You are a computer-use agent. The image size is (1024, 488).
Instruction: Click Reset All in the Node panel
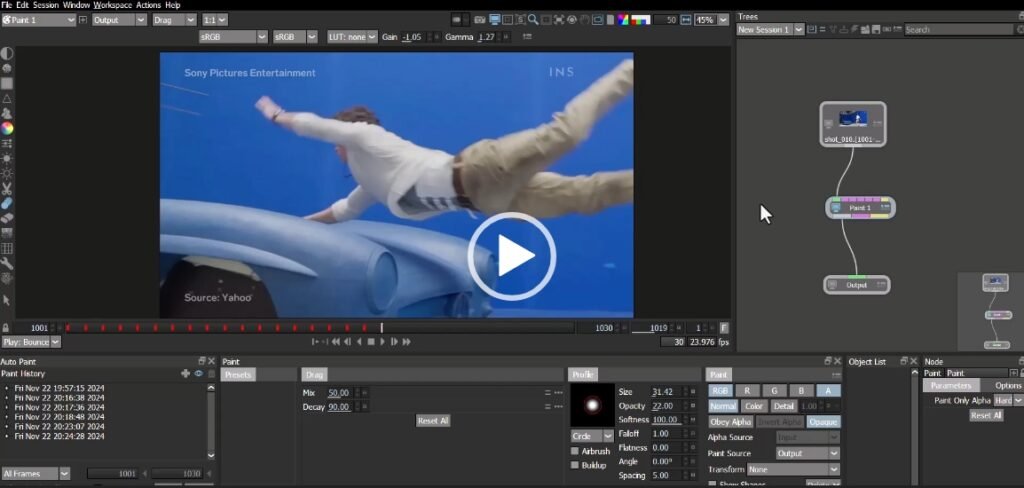click(x=985, y=415)
